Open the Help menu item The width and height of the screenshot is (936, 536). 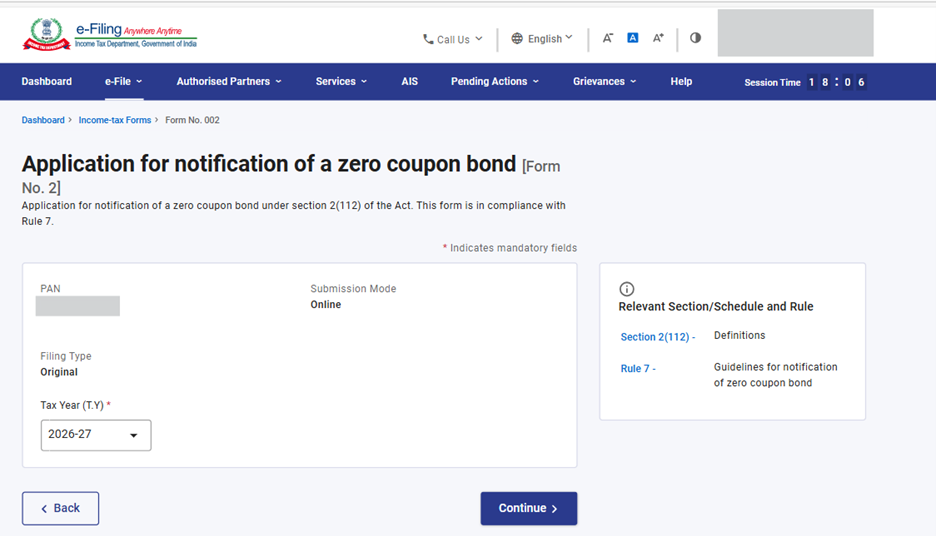(x=681, y=82)
